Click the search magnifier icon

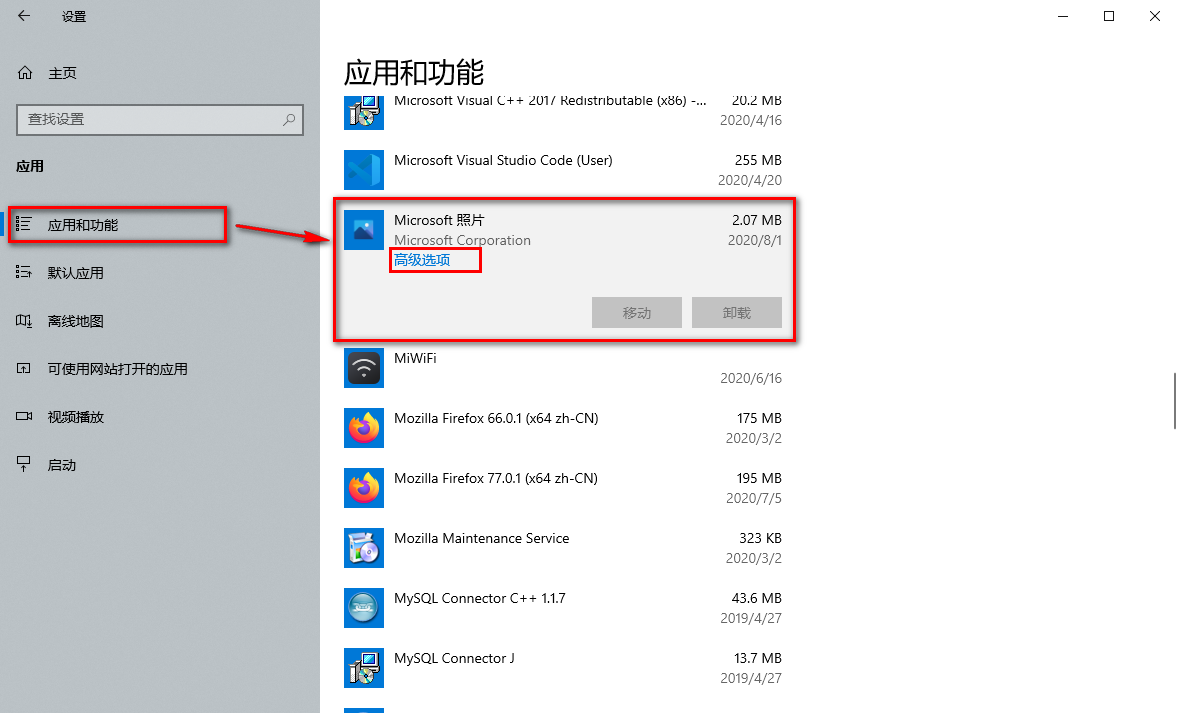[x=289, y=119]
